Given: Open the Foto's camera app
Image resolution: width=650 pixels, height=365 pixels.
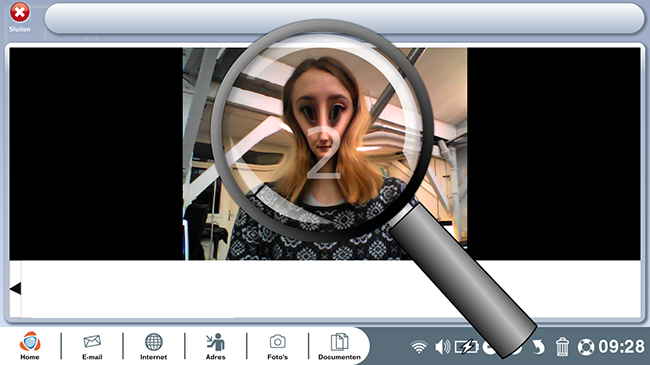Looking at the screenshot, I should [x=277, y=346].
